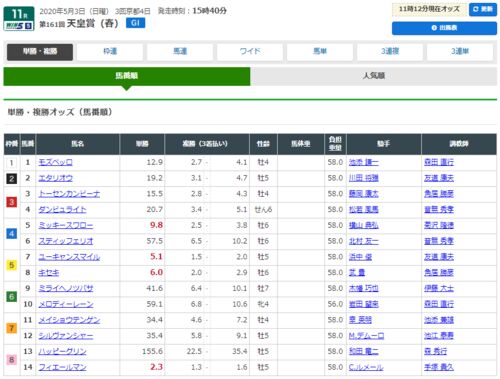500x379 pixels.
Task: Open horse link ミライヘノツバサ
Action: tap(66, 289)
